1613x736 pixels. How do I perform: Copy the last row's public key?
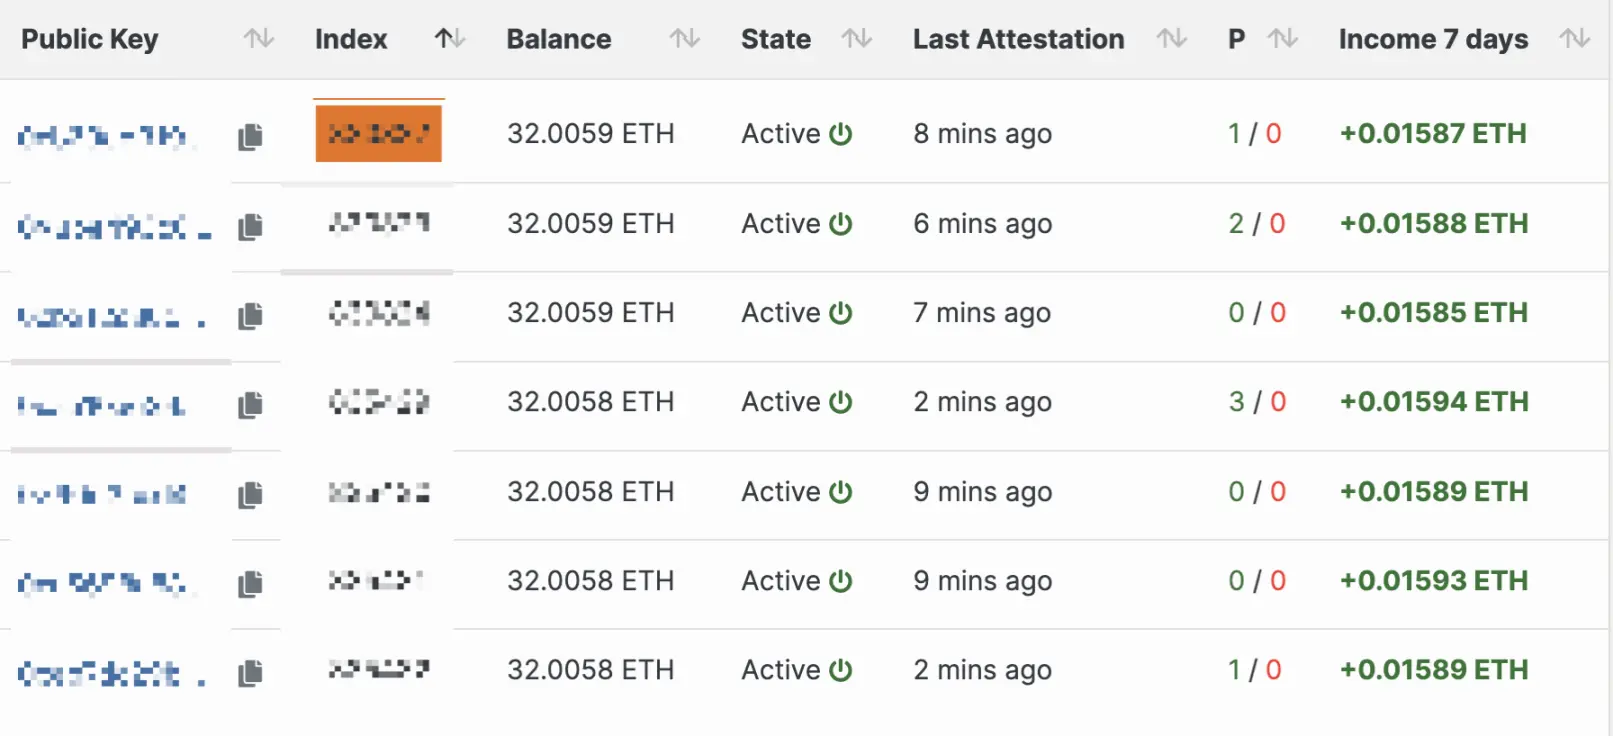click(250, 673)
